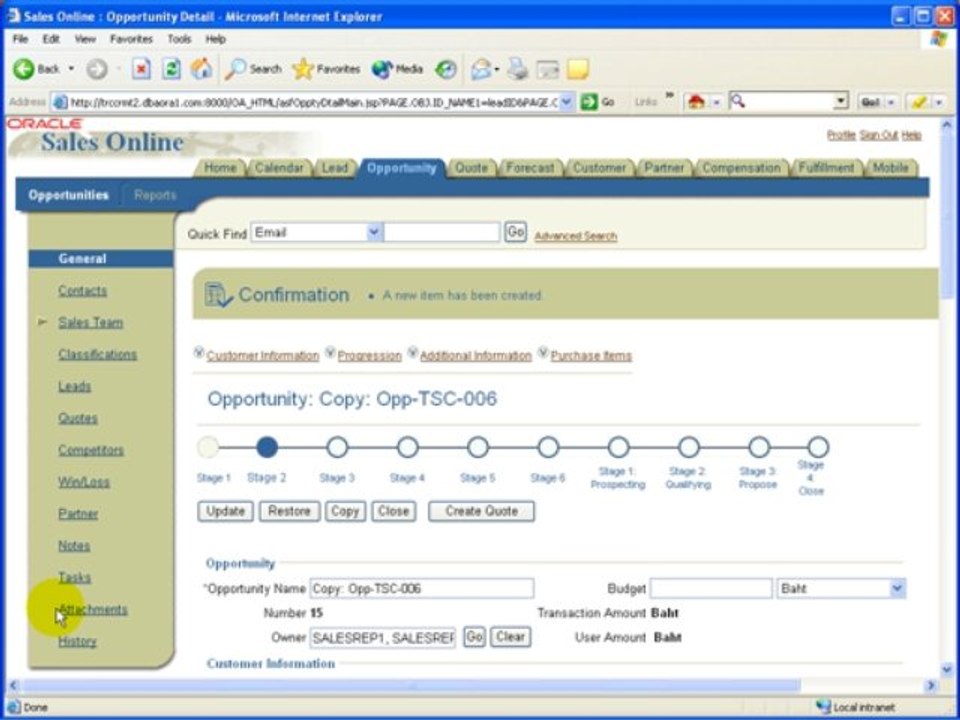
Task: Click the Sign Out link
Action: pyautogui.click(x=879, y=135)
